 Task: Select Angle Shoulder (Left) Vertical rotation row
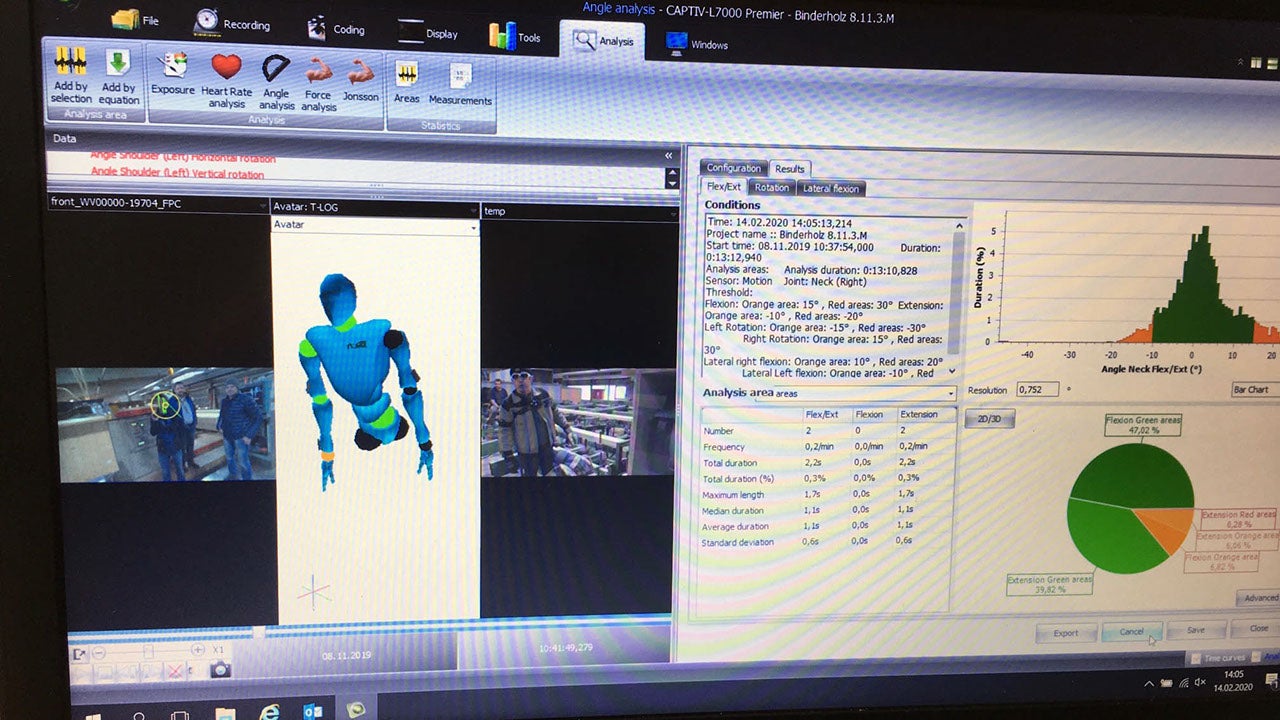pos(177,174)
